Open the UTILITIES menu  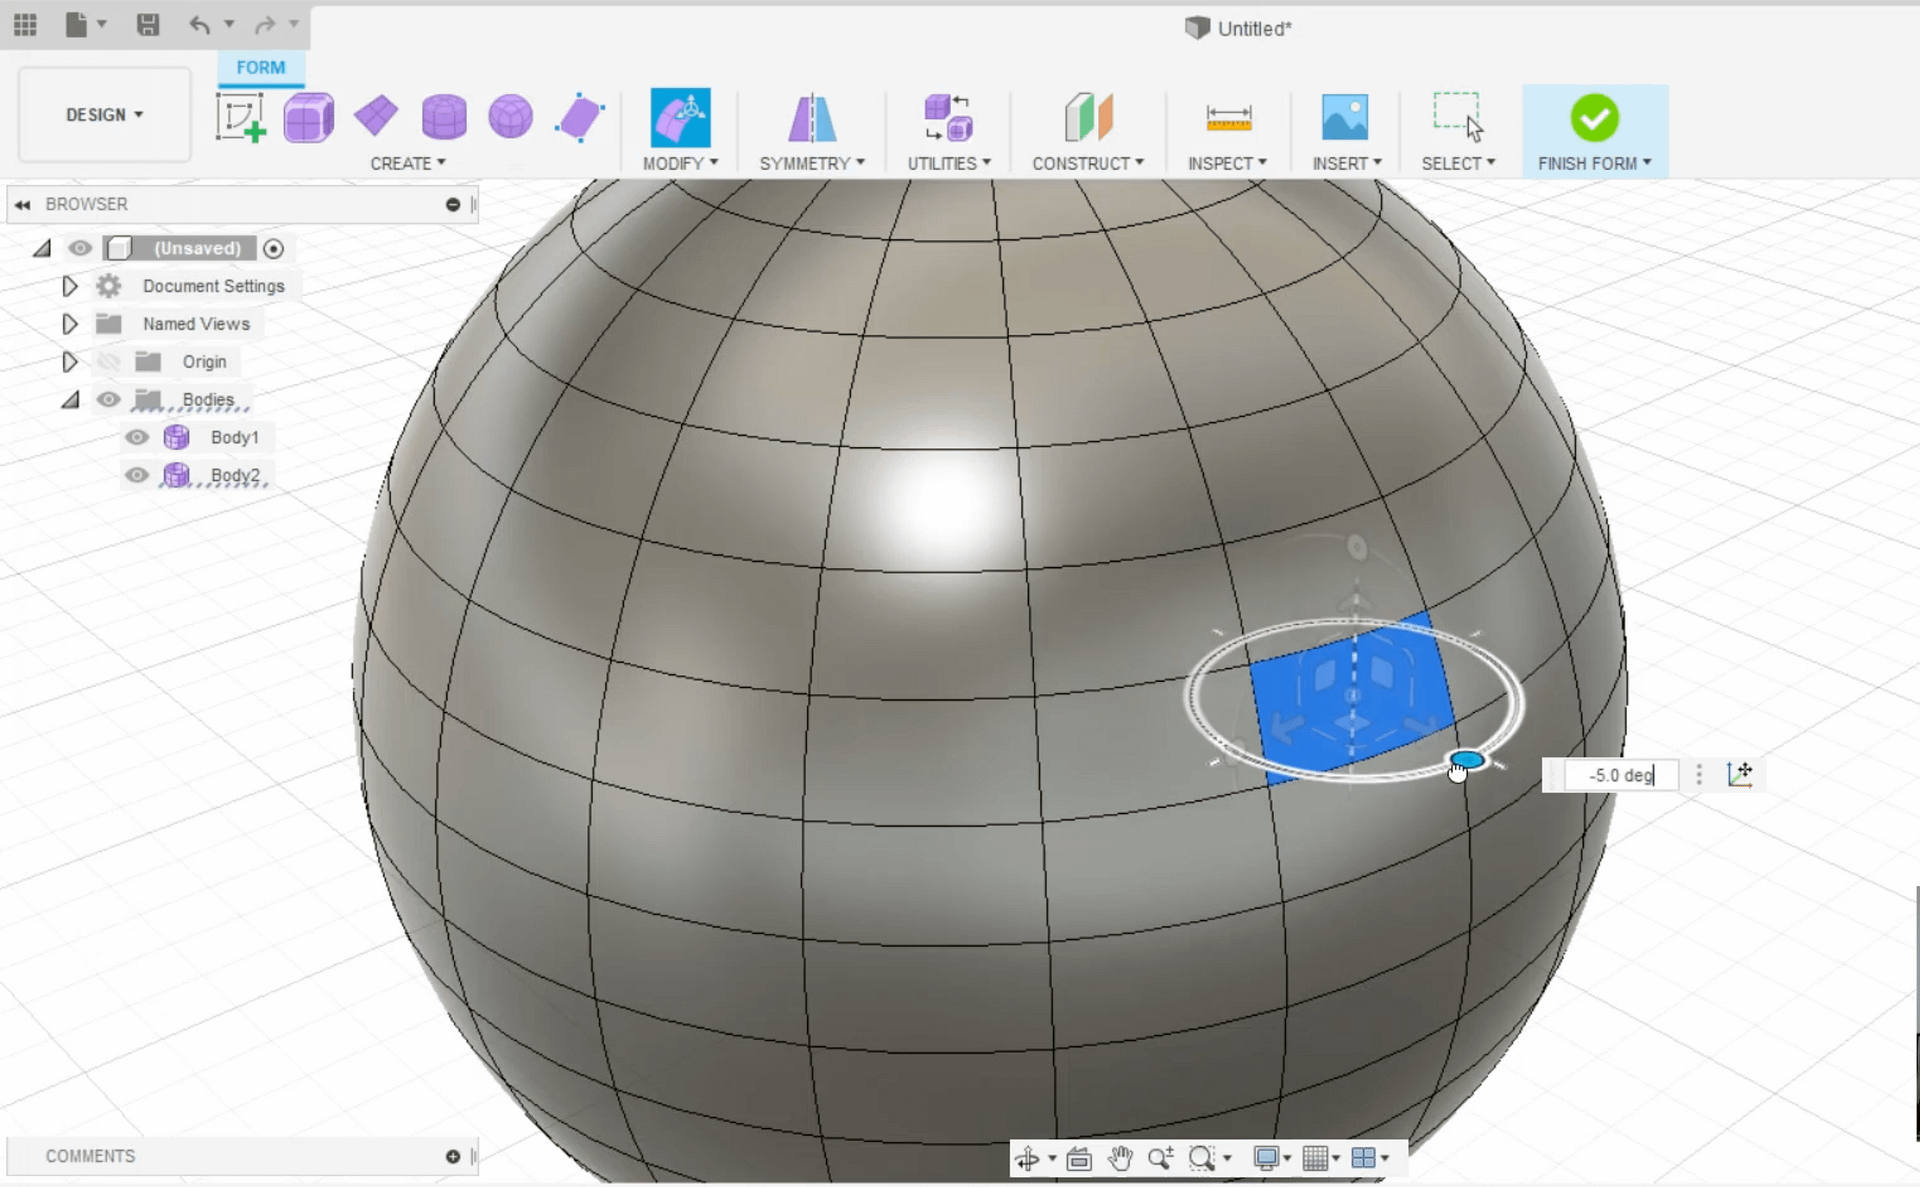click(x=949, y=163)
